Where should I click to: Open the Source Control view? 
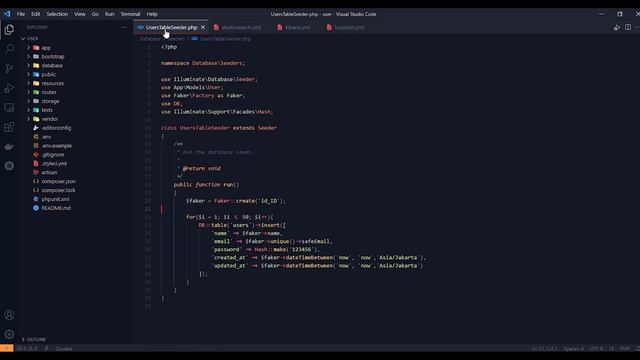pyautogui.click(x=9, y=69)
